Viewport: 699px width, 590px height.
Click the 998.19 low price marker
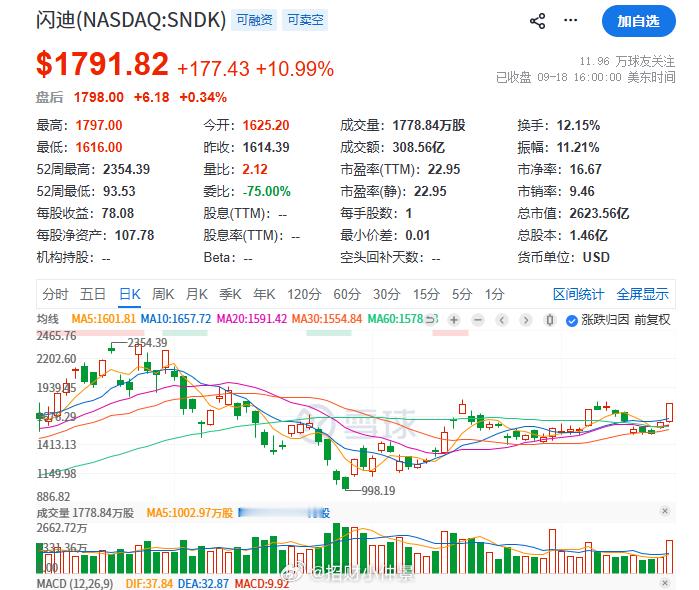coord(378,491)
